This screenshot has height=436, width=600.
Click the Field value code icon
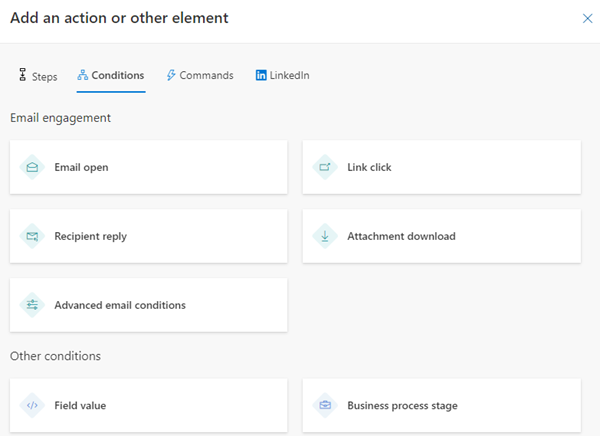coord(32,405)
